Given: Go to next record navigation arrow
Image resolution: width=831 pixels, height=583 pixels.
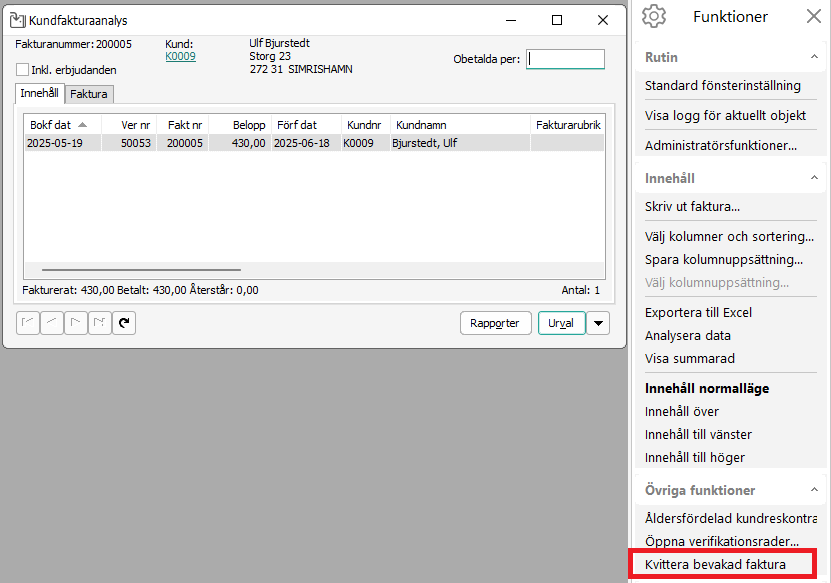Looking at the screenshot, I should (76, 323).
